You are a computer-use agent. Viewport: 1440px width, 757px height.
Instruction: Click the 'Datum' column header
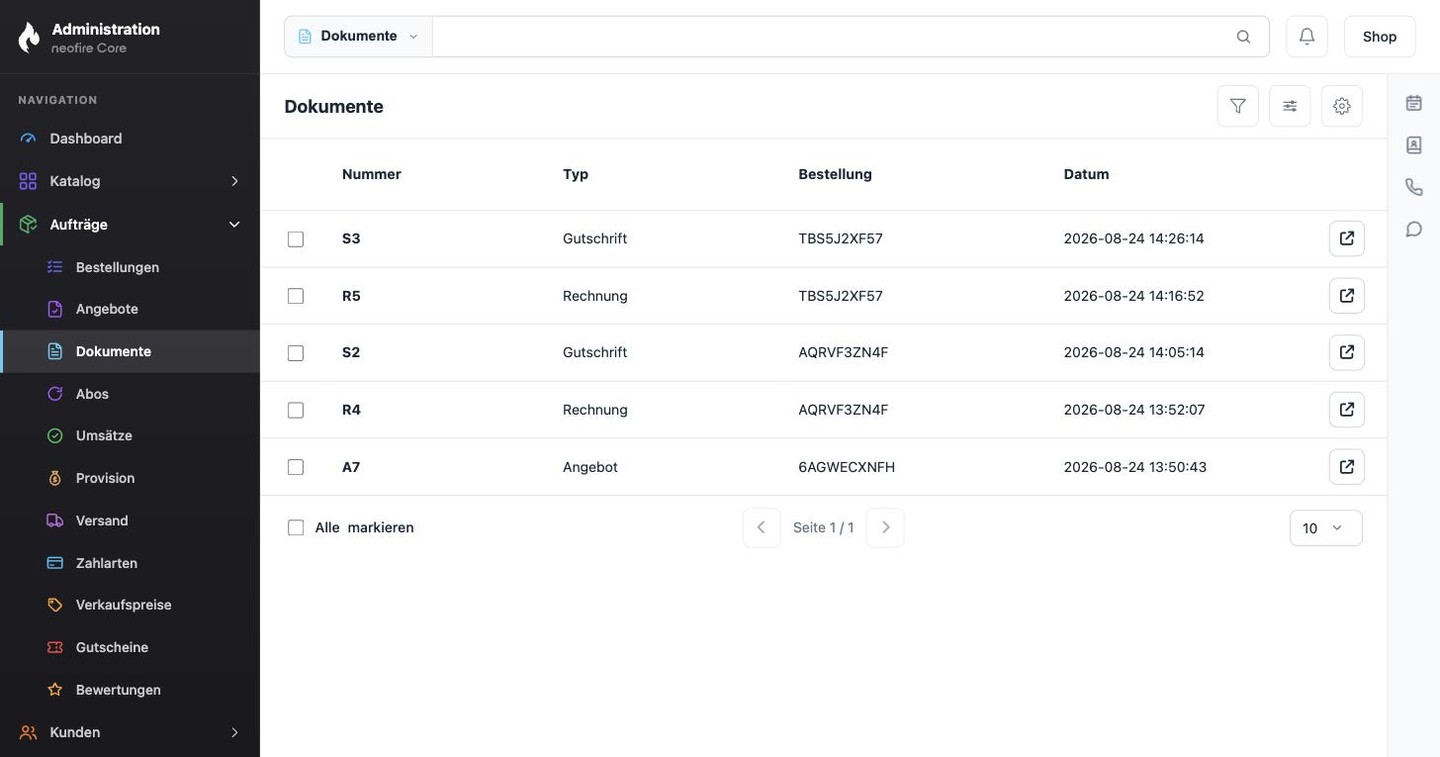coord(1086,174)
